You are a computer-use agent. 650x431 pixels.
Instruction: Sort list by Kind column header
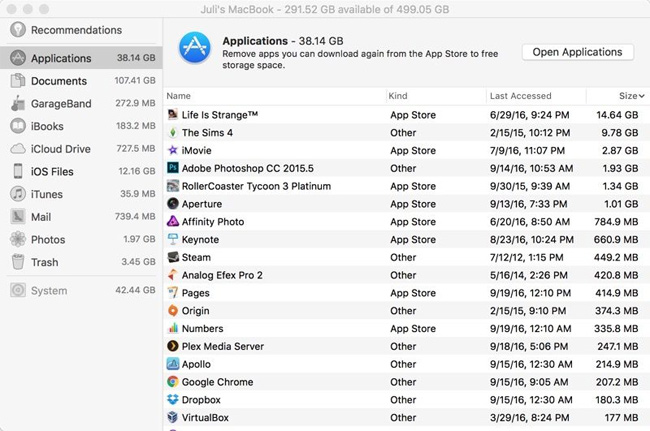pos(398,96)
